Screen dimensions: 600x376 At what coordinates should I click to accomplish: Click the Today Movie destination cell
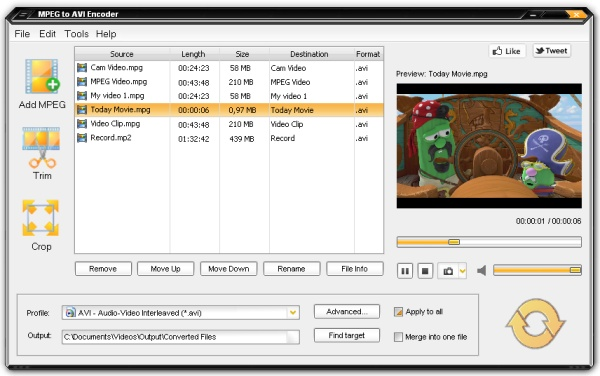292,110
